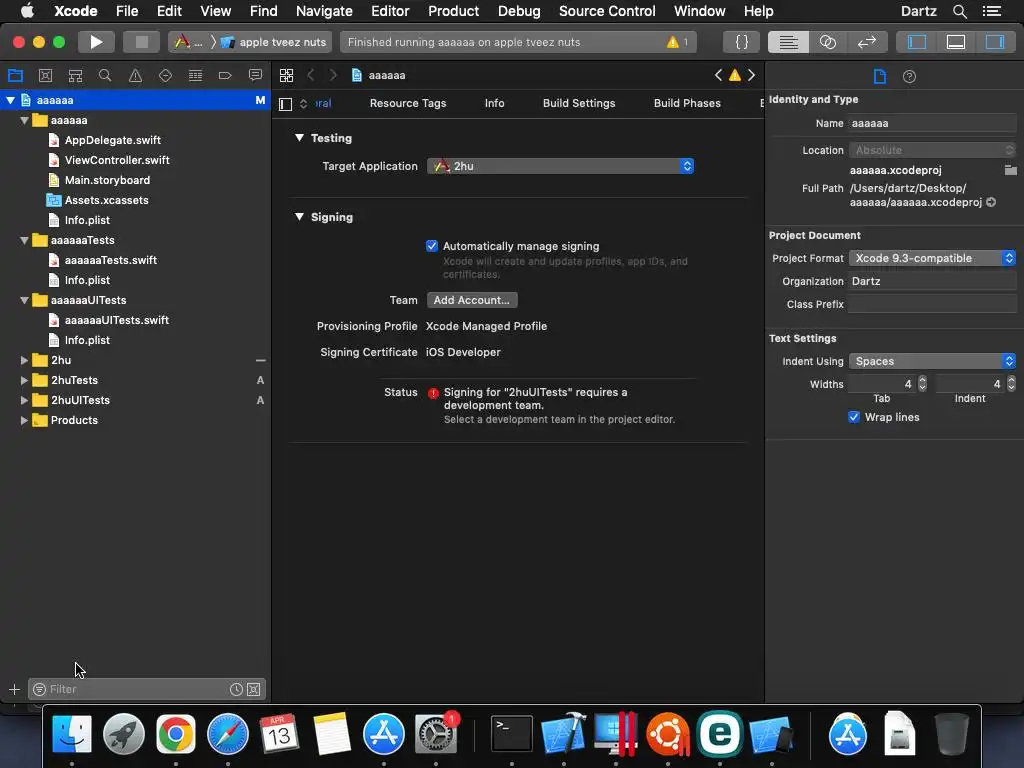
Task: Switch to the Build Settings tab
Action: (x=579, y=103)
